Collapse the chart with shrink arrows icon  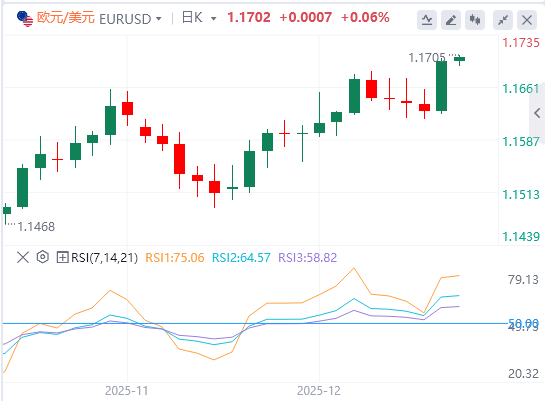(503, 20)
